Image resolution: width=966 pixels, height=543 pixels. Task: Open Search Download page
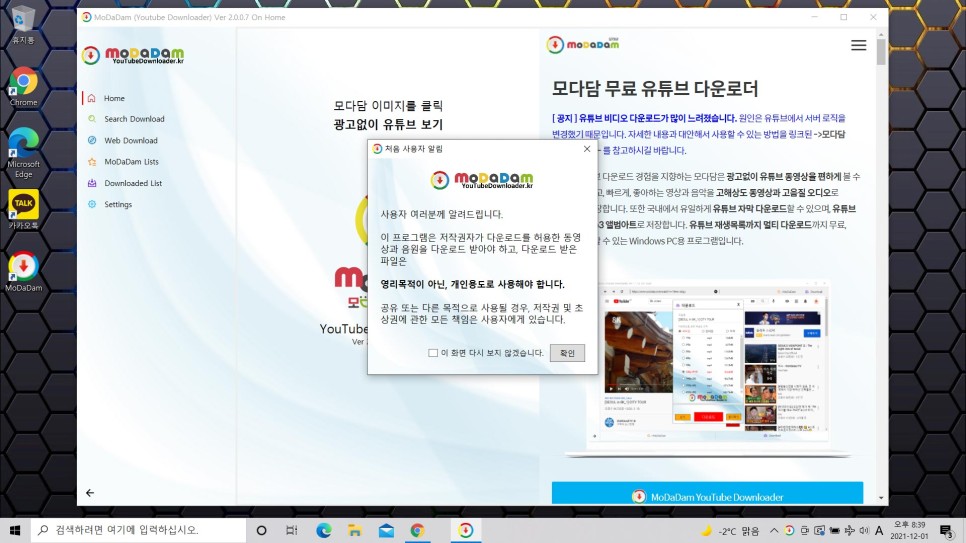point(134,119)
